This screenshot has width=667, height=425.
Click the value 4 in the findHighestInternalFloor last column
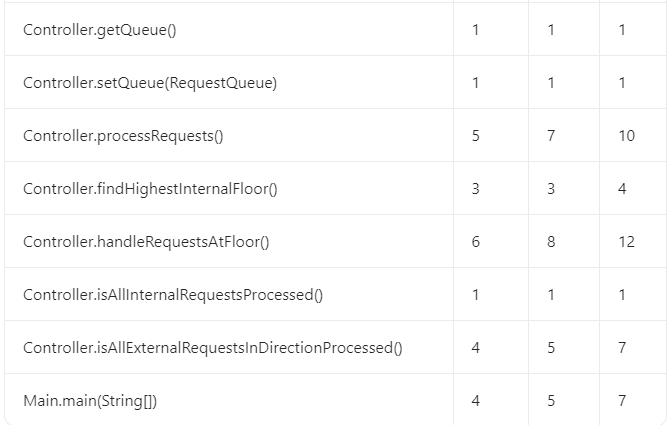pyautogui.click(x=622, y=188)
